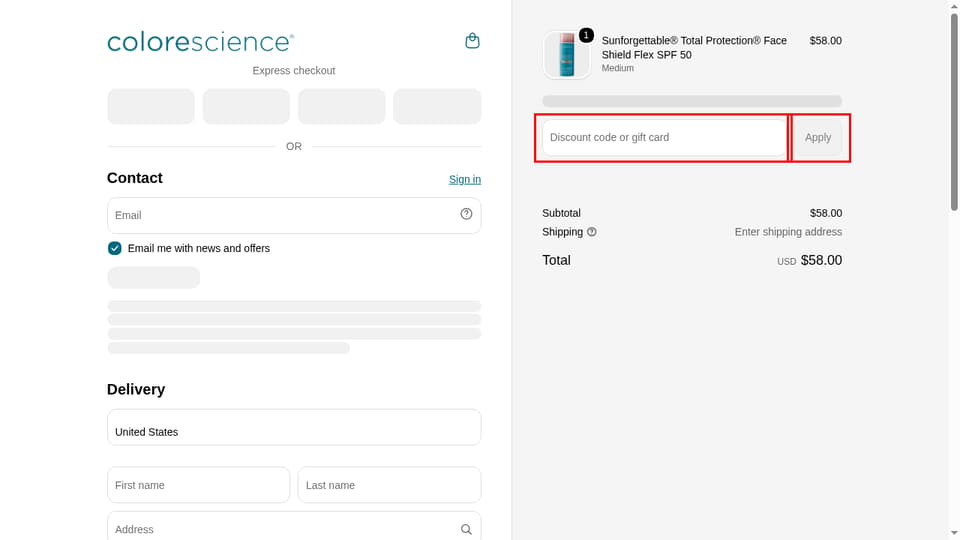Screen dimensions: 960x540
Task: Focus the Discount code or gift card field
Action: pos(664,138)
